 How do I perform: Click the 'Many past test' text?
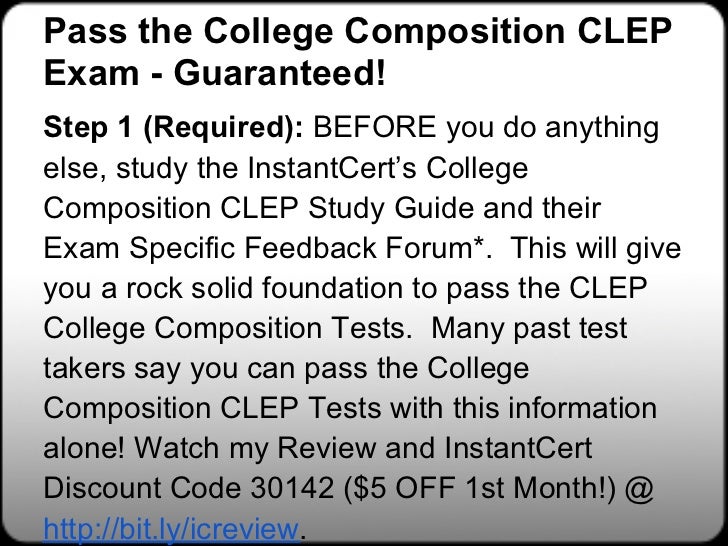pyautogui.click(x=529, y=329)
